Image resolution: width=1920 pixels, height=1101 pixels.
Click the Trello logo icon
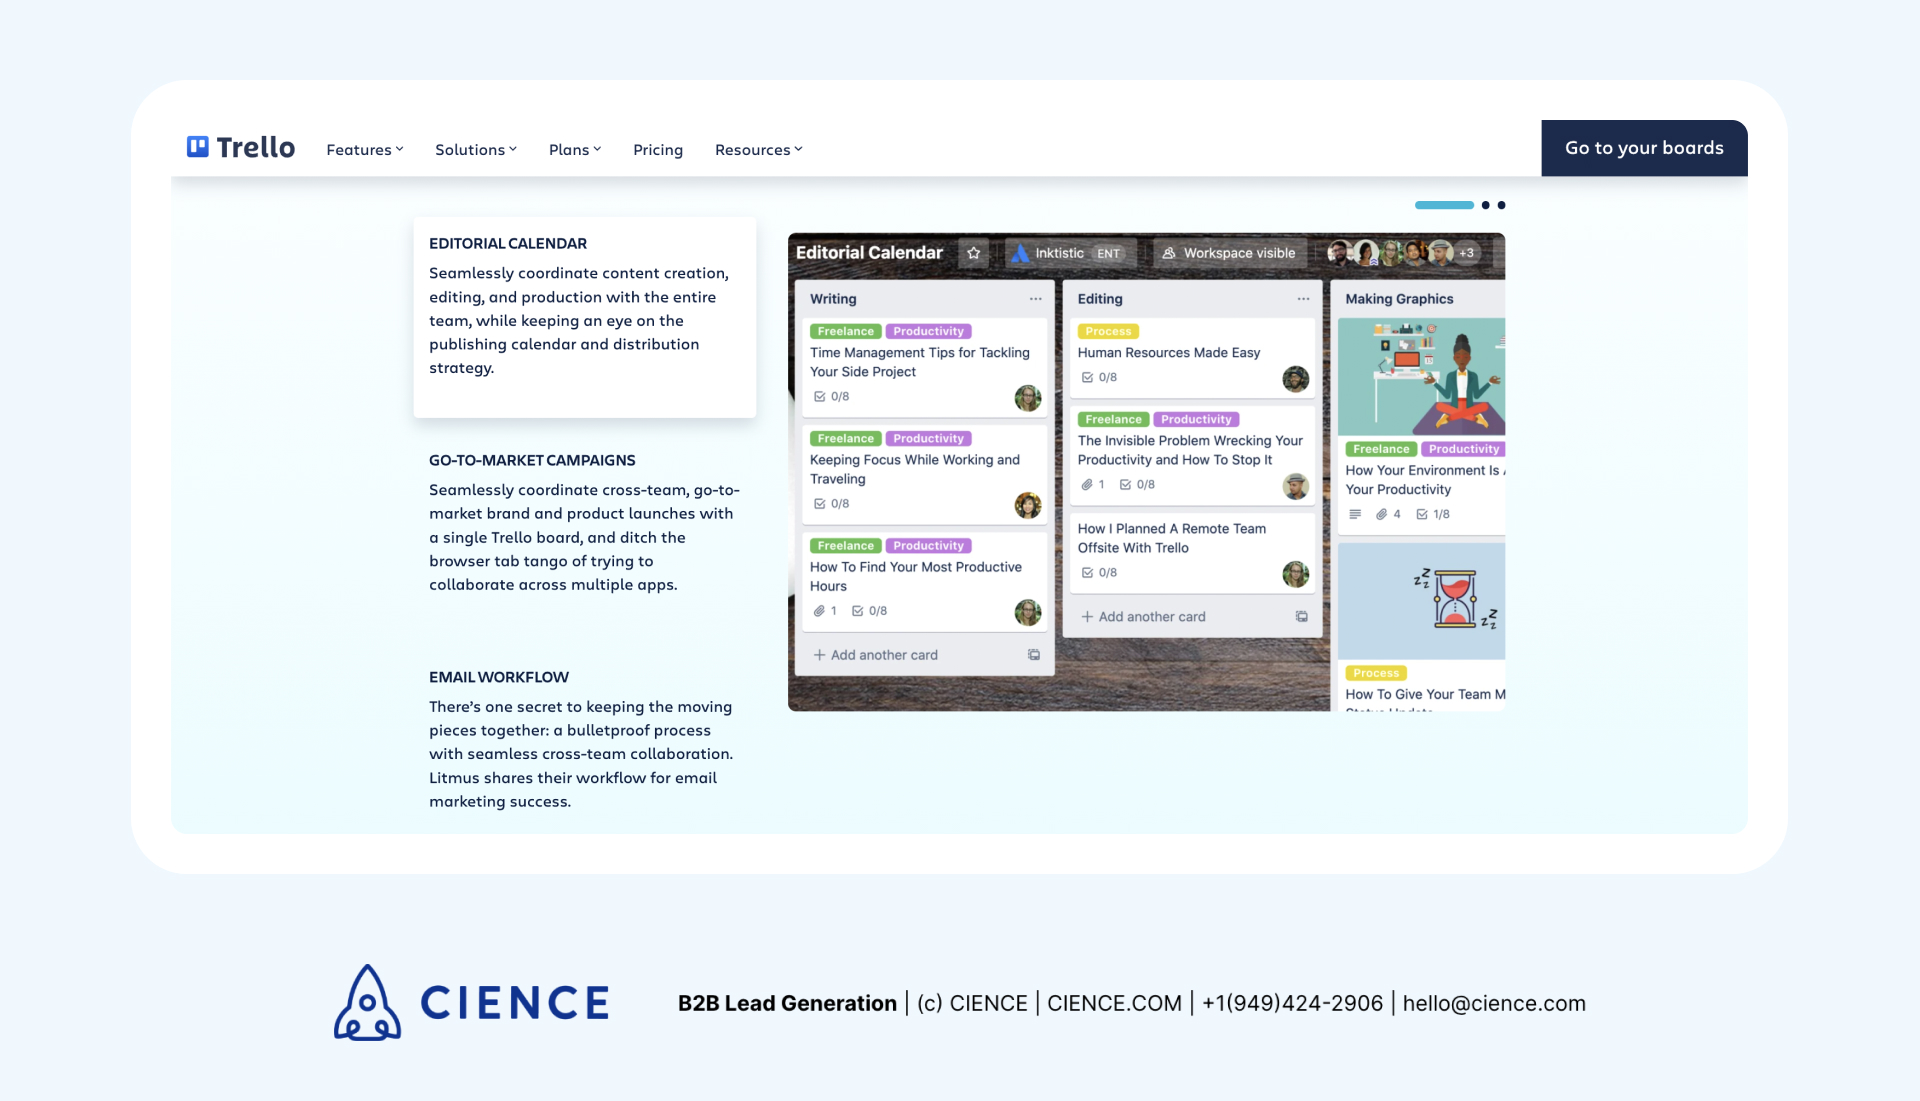click(199, 147)
